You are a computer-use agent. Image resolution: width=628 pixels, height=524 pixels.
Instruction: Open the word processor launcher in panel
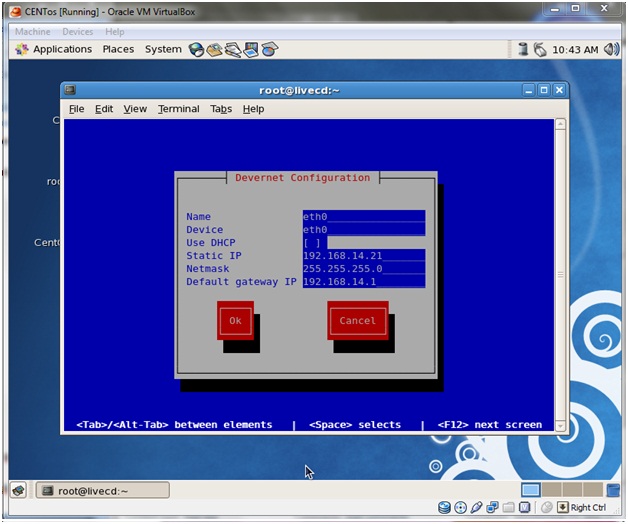pyautogui.click(x=233, y=50)
